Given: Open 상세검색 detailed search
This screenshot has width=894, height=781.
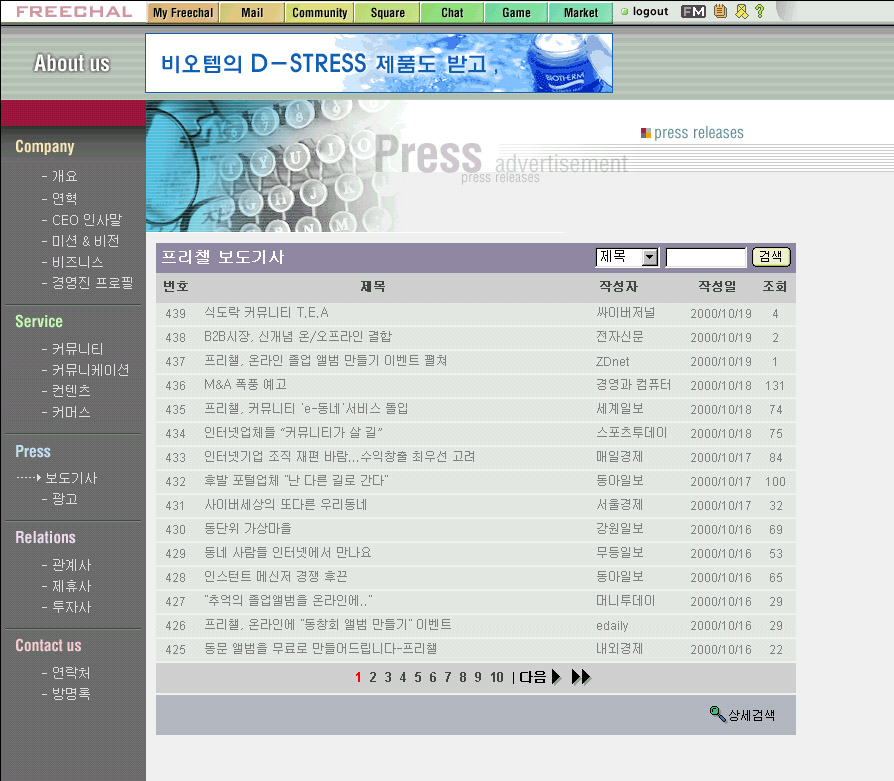Looking at the screenshot, I should point(751,715).
